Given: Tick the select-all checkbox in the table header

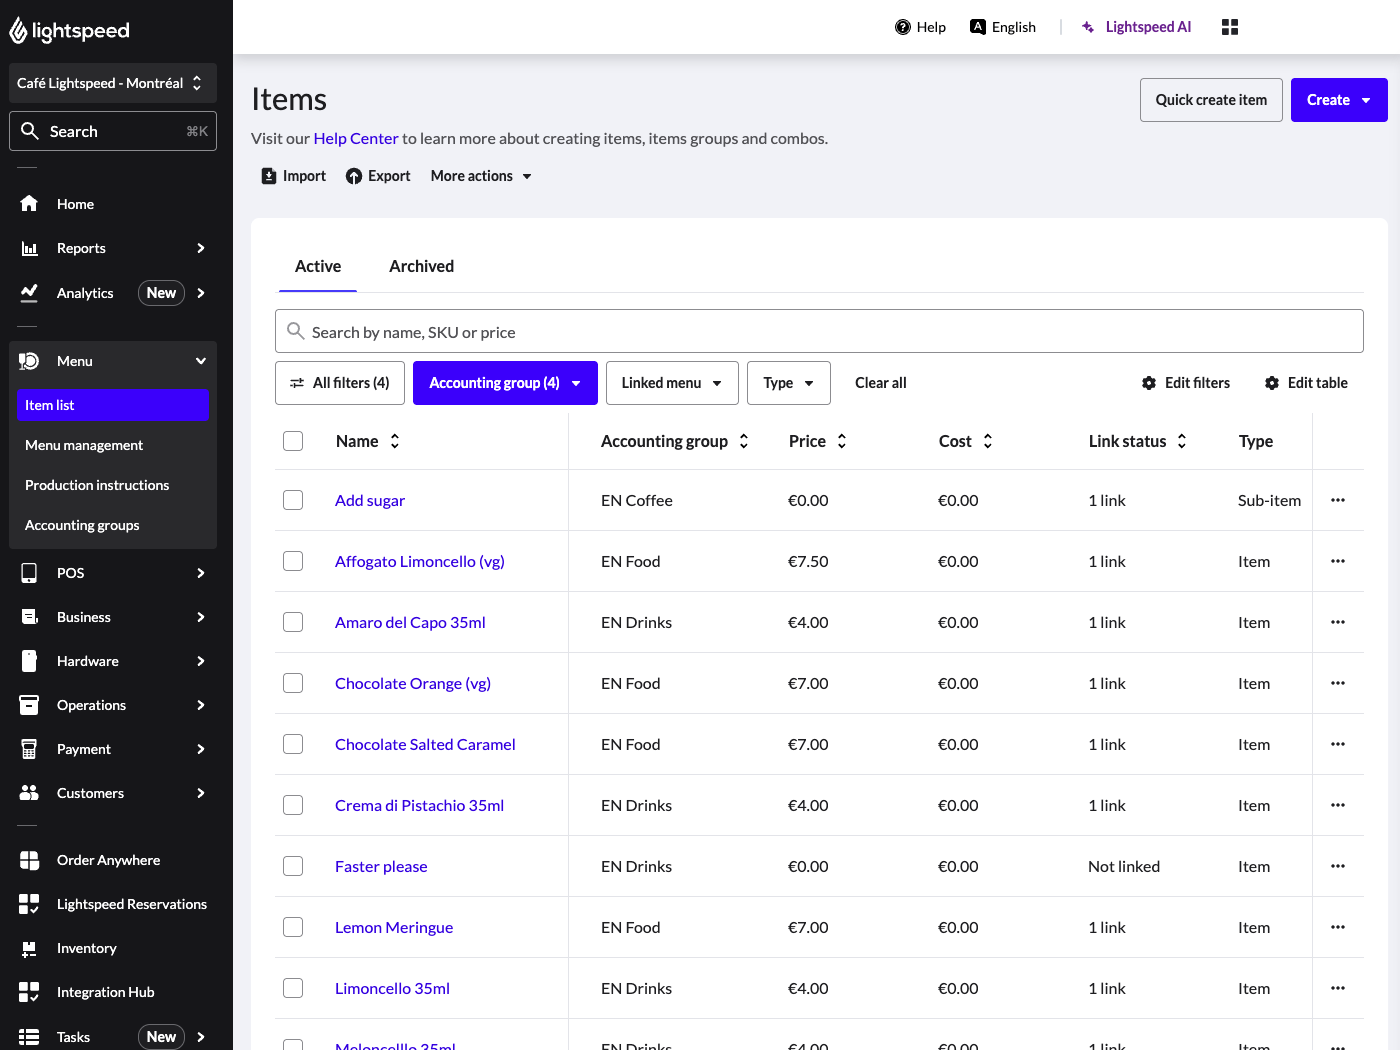Looking at the screenshot, I should [293, 441].
